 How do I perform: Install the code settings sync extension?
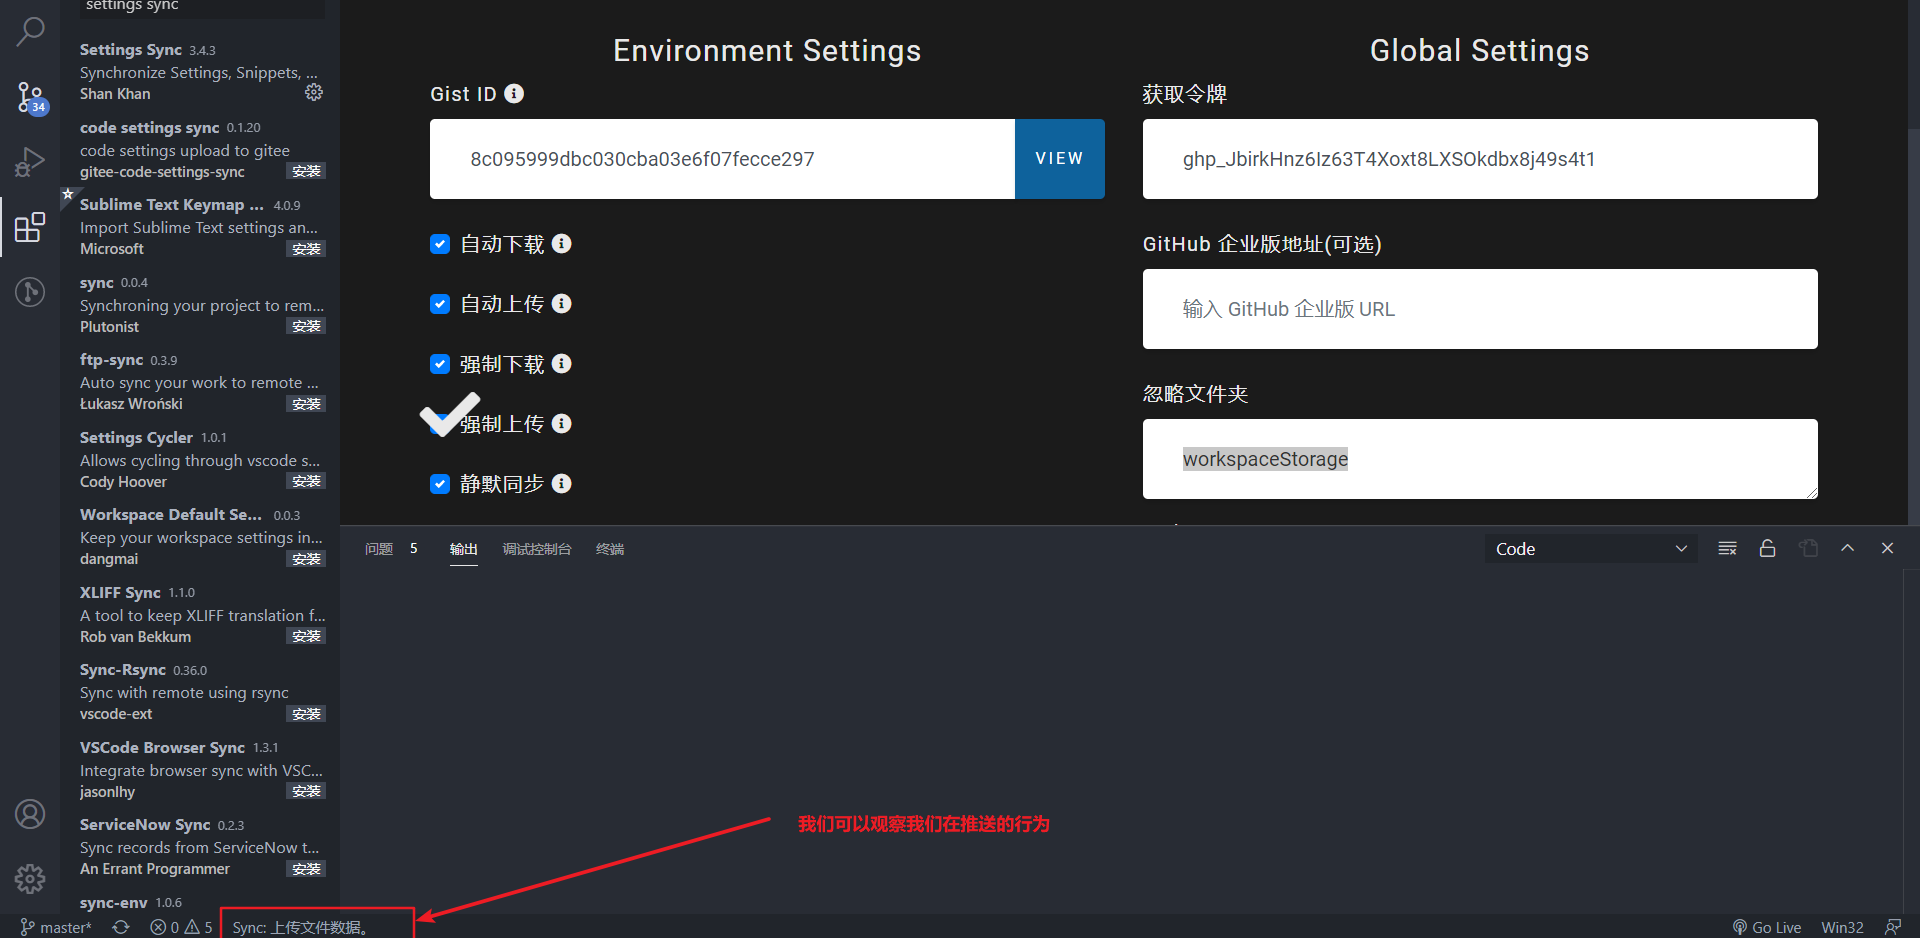(307, 171)
